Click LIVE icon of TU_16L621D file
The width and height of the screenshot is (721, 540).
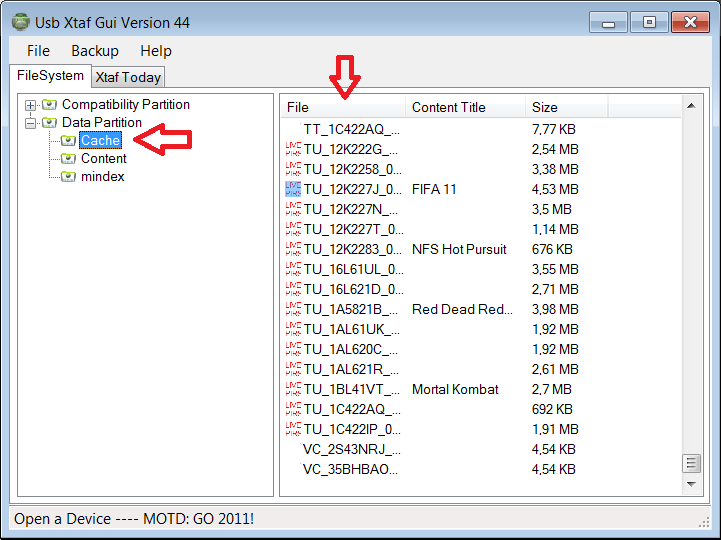[x=293, y=289]
